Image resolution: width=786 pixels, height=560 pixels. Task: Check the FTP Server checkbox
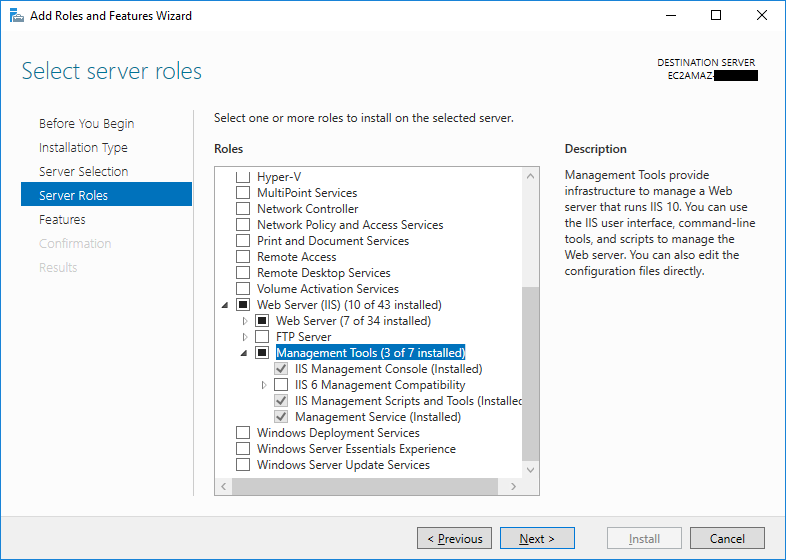tap(262, 337)
